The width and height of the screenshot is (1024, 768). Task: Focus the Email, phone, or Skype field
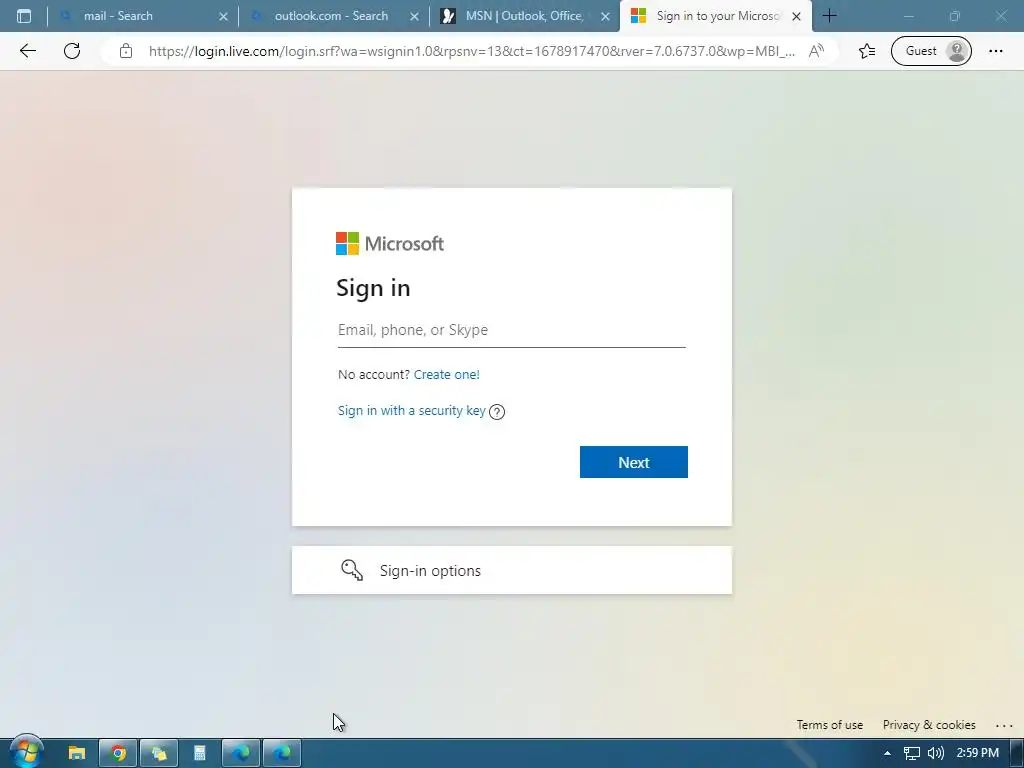511,330
